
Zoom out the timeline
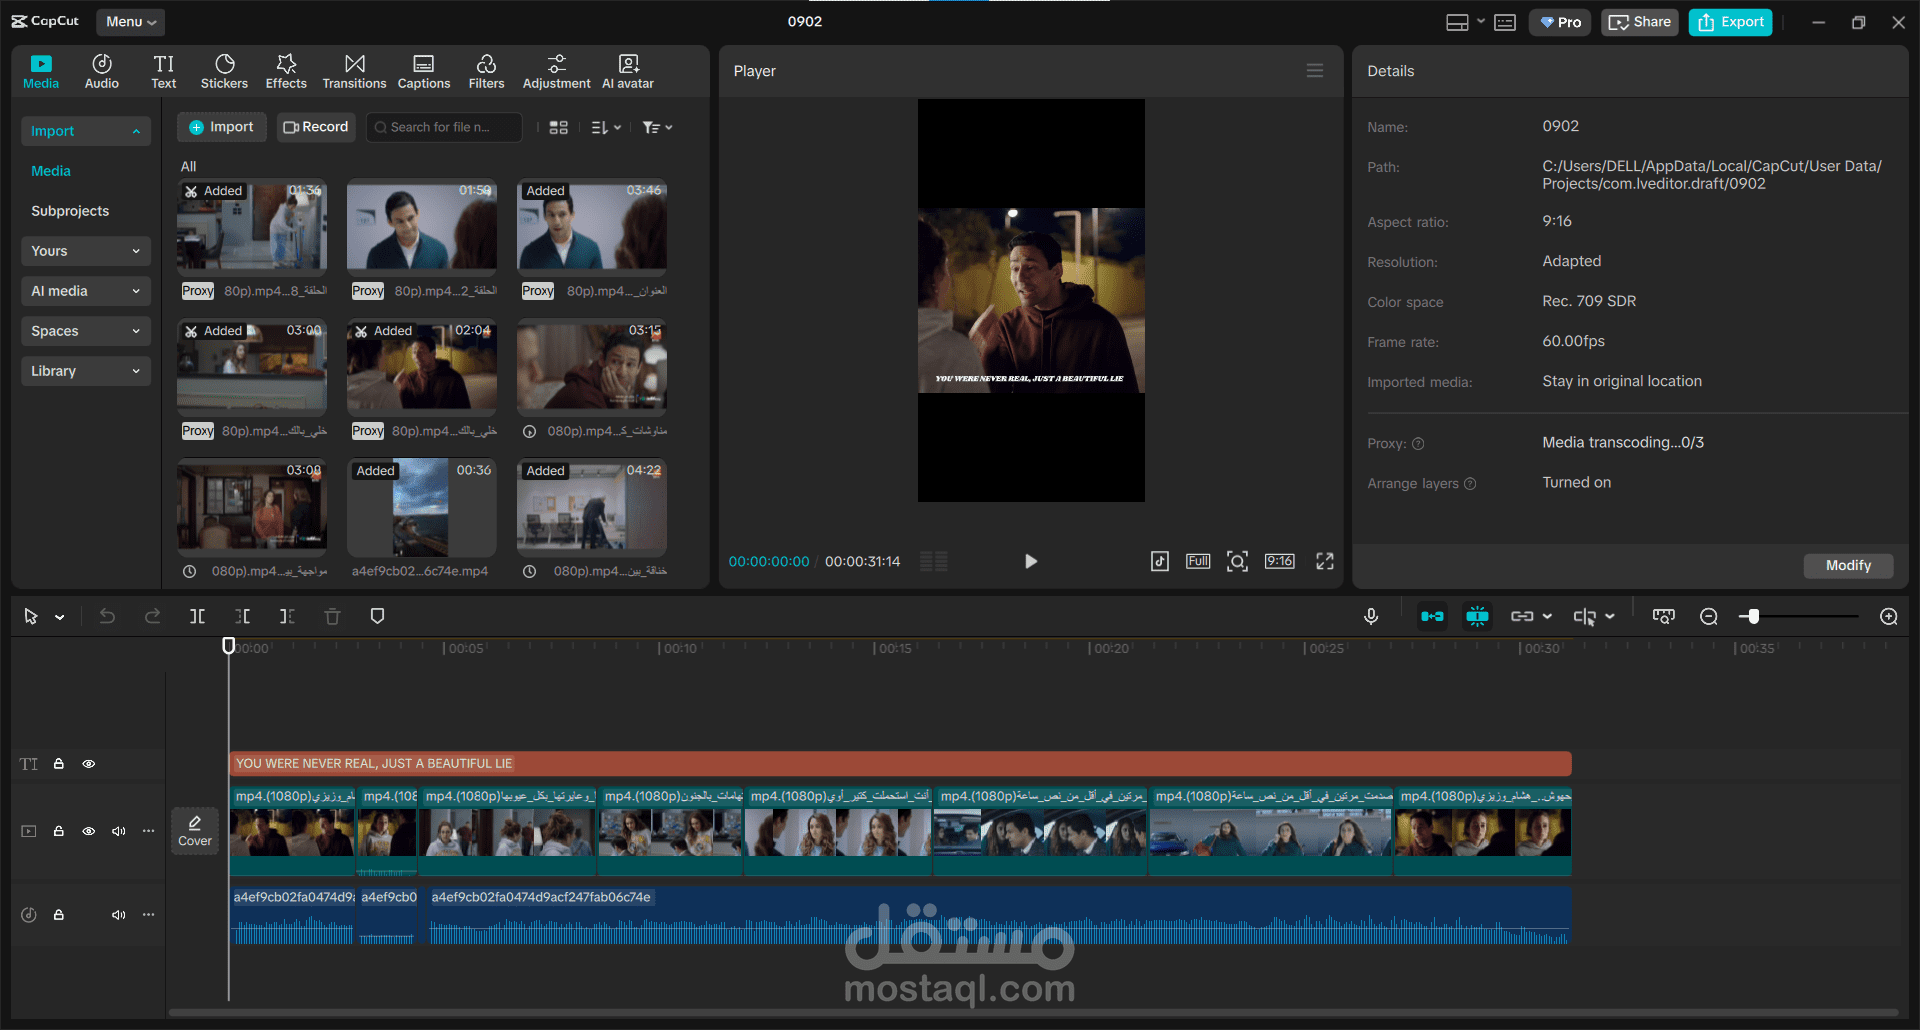(1709, 617)
